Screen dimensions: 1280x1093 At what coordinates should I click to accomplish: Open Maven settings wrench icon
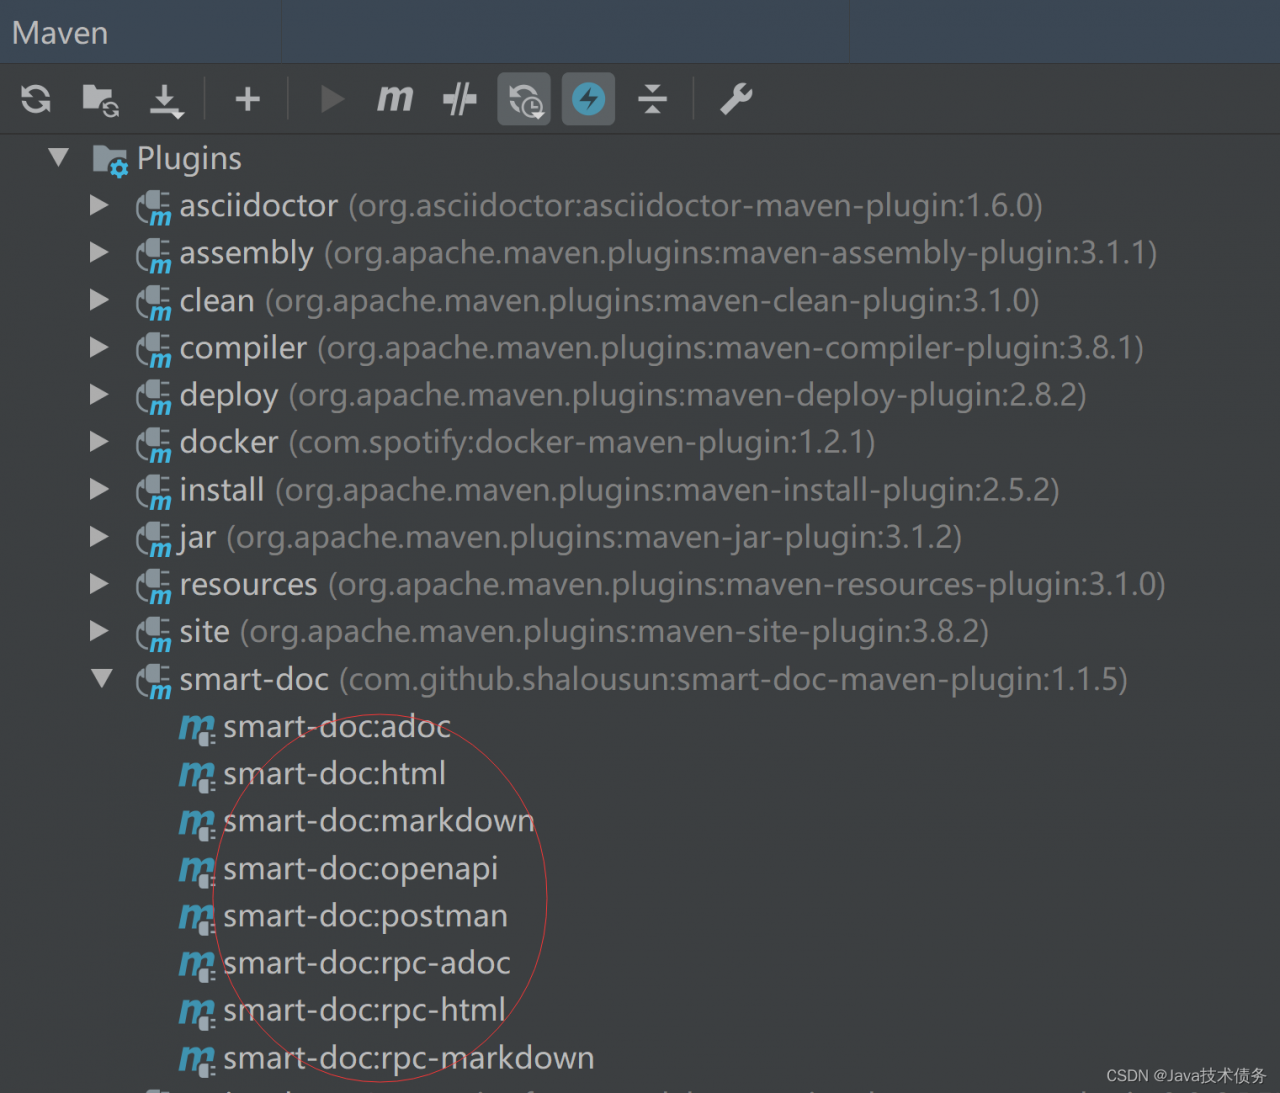point(736,99)
